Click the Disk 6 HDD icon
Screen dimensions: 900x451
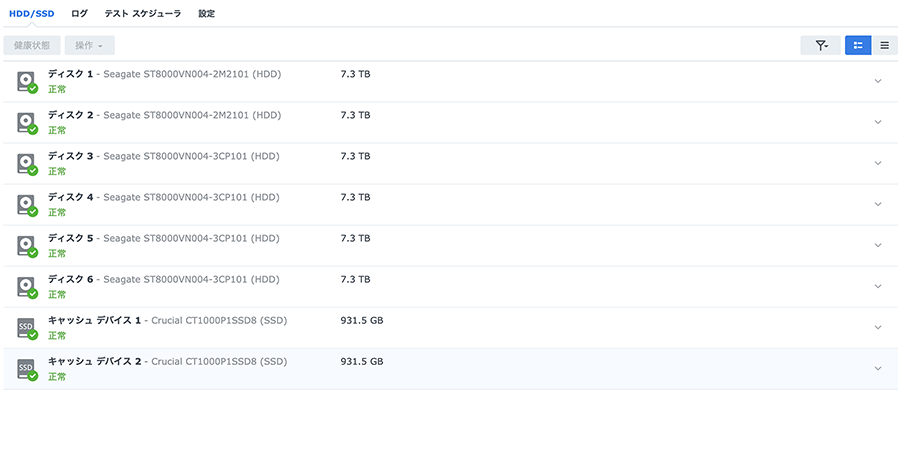point(26,286)
